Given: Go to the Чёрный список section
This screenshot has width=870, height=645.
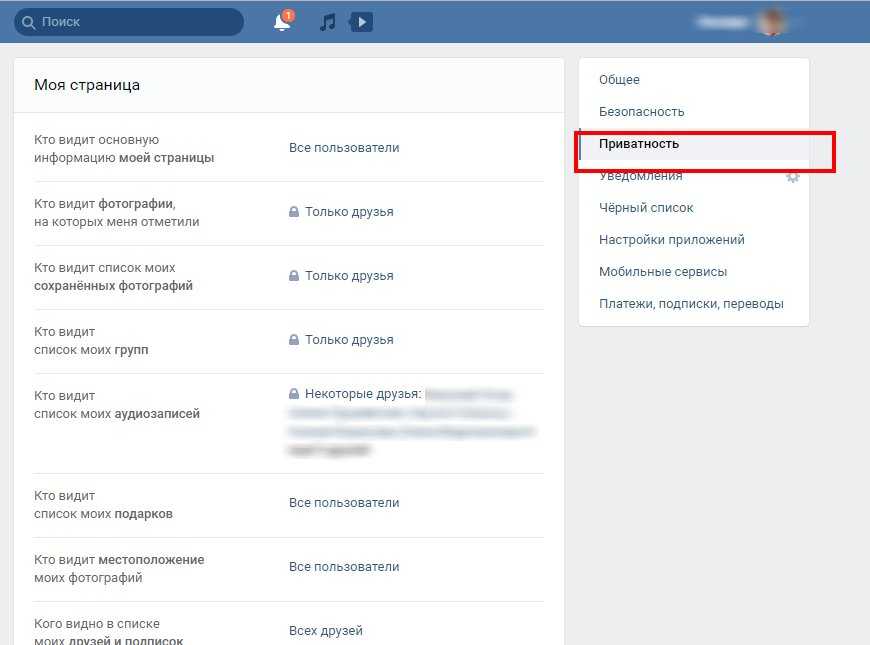Looking at the screenshot, I should click(x=646, y=208).
